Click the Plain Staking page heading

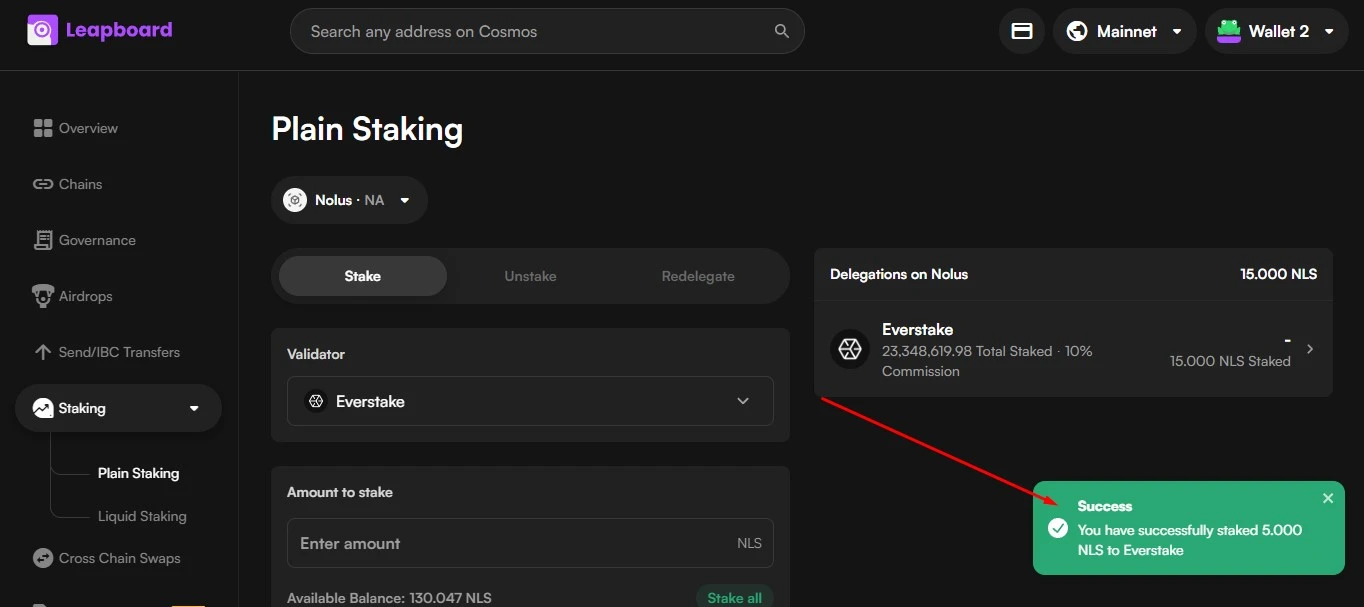tap(367, 129)
